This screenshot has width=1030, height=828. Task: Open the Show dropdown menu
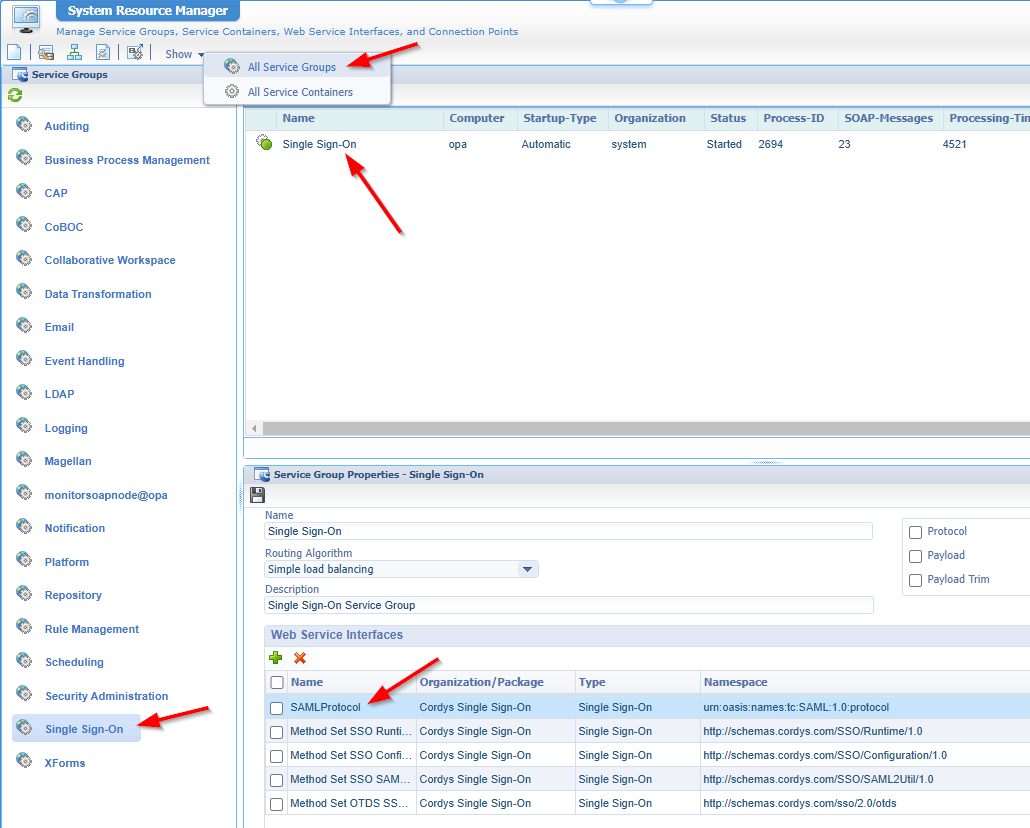pos(182,54)
